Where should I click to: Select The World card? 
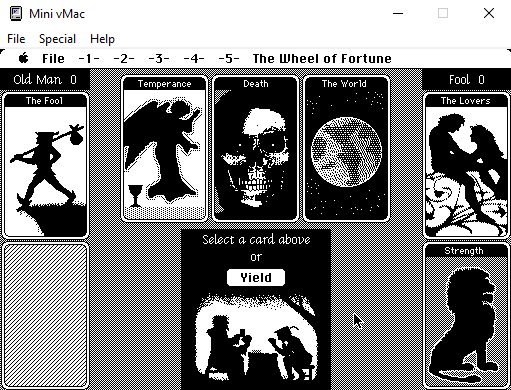click(x=346, y=149)
